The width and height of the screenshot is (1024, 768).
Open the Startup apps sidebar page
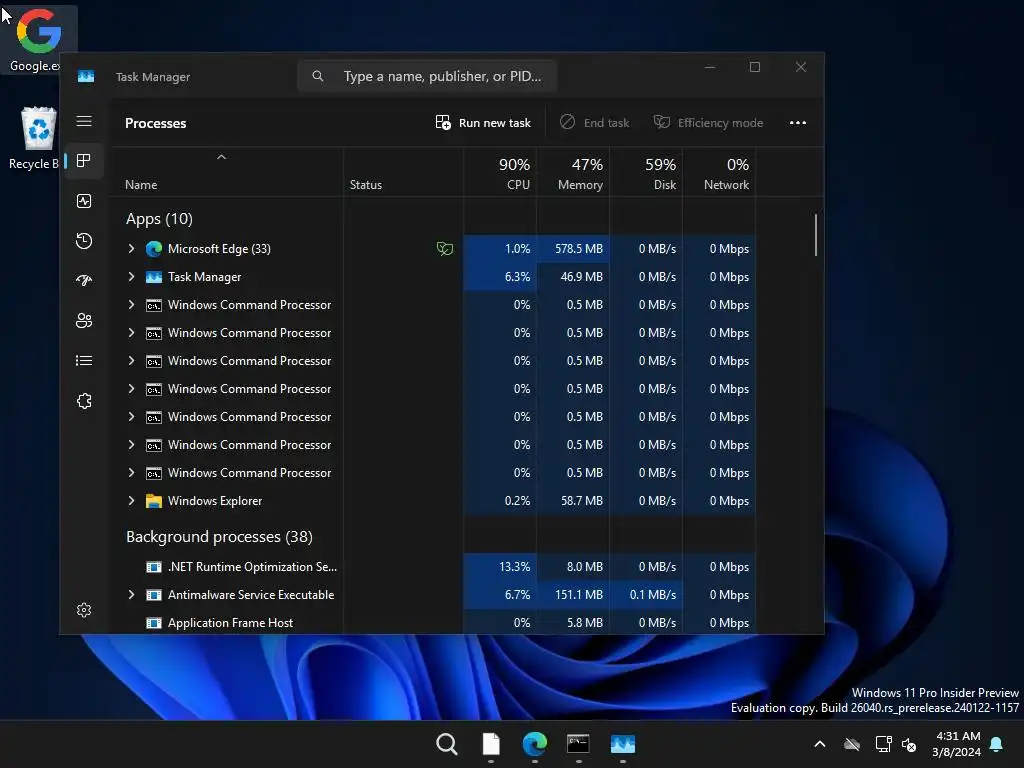pyautogui.click(x=84, y=281)
